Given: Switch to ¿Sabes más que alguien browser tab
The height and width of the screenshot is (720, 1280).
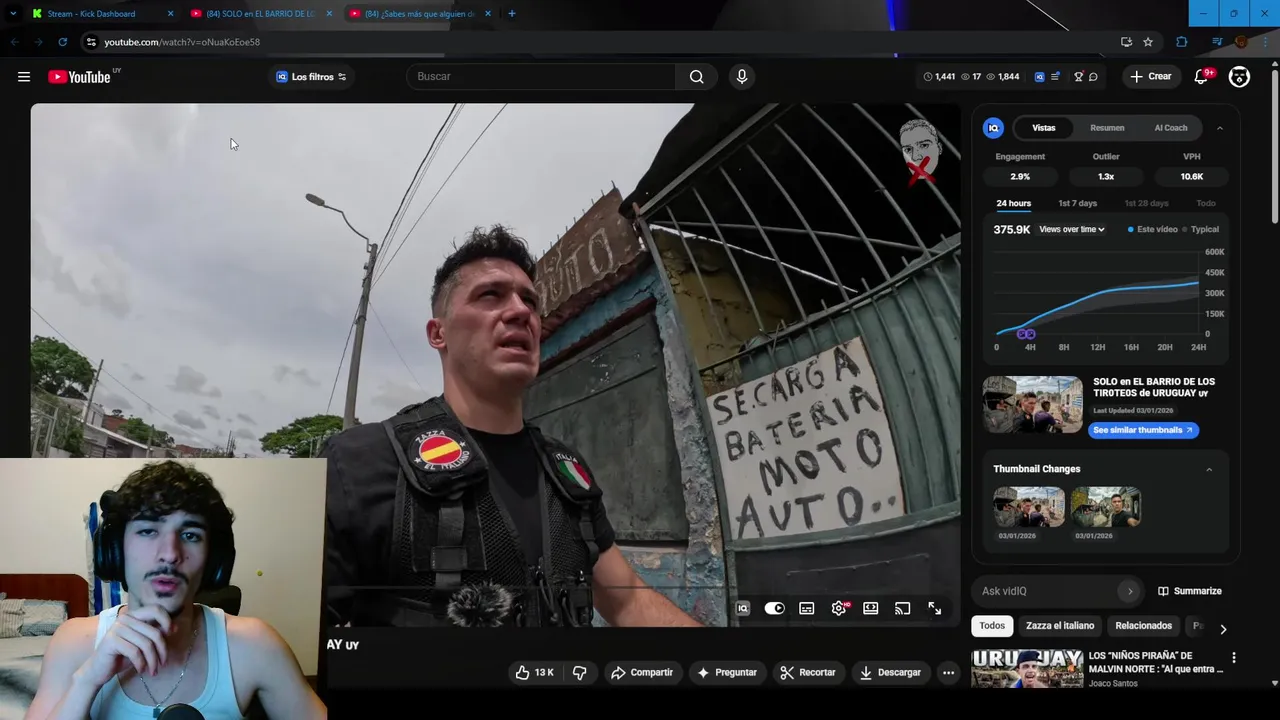Looking at the screenshot, I should (x=420, y=14).
